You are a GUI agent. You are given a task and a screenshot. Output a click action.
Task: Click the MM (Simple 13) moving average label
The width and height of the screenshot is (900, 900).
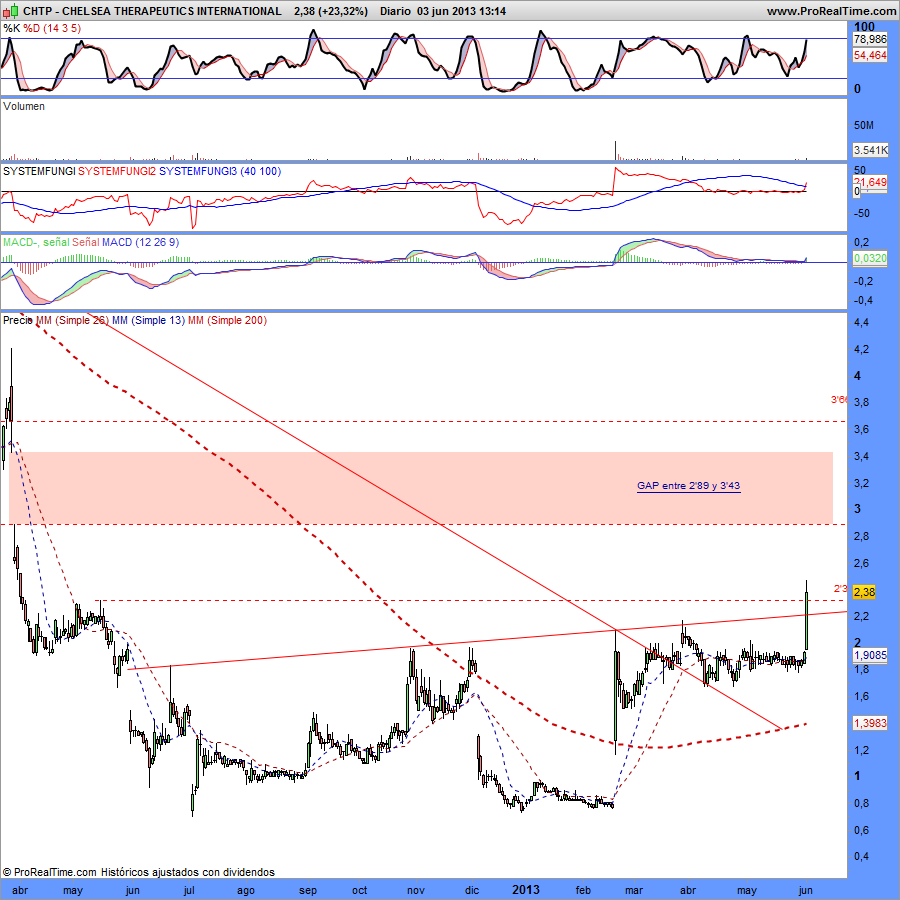[x=149, y=320]
